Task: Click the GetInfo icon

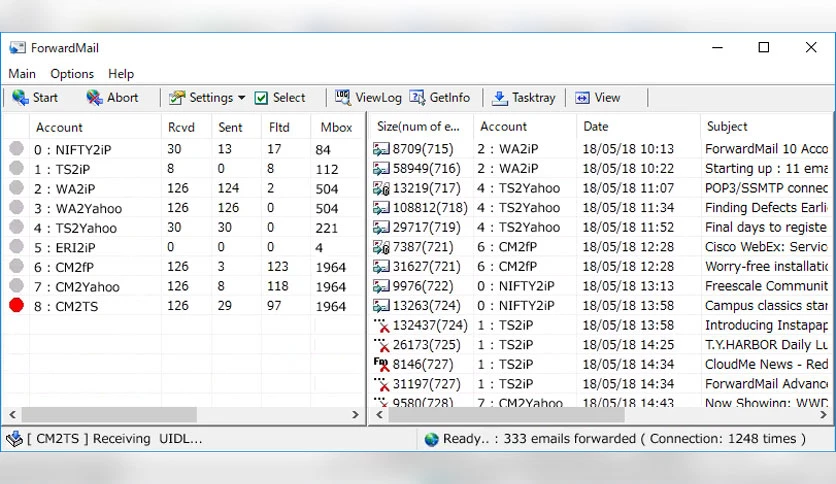Action: pos(417,97)
